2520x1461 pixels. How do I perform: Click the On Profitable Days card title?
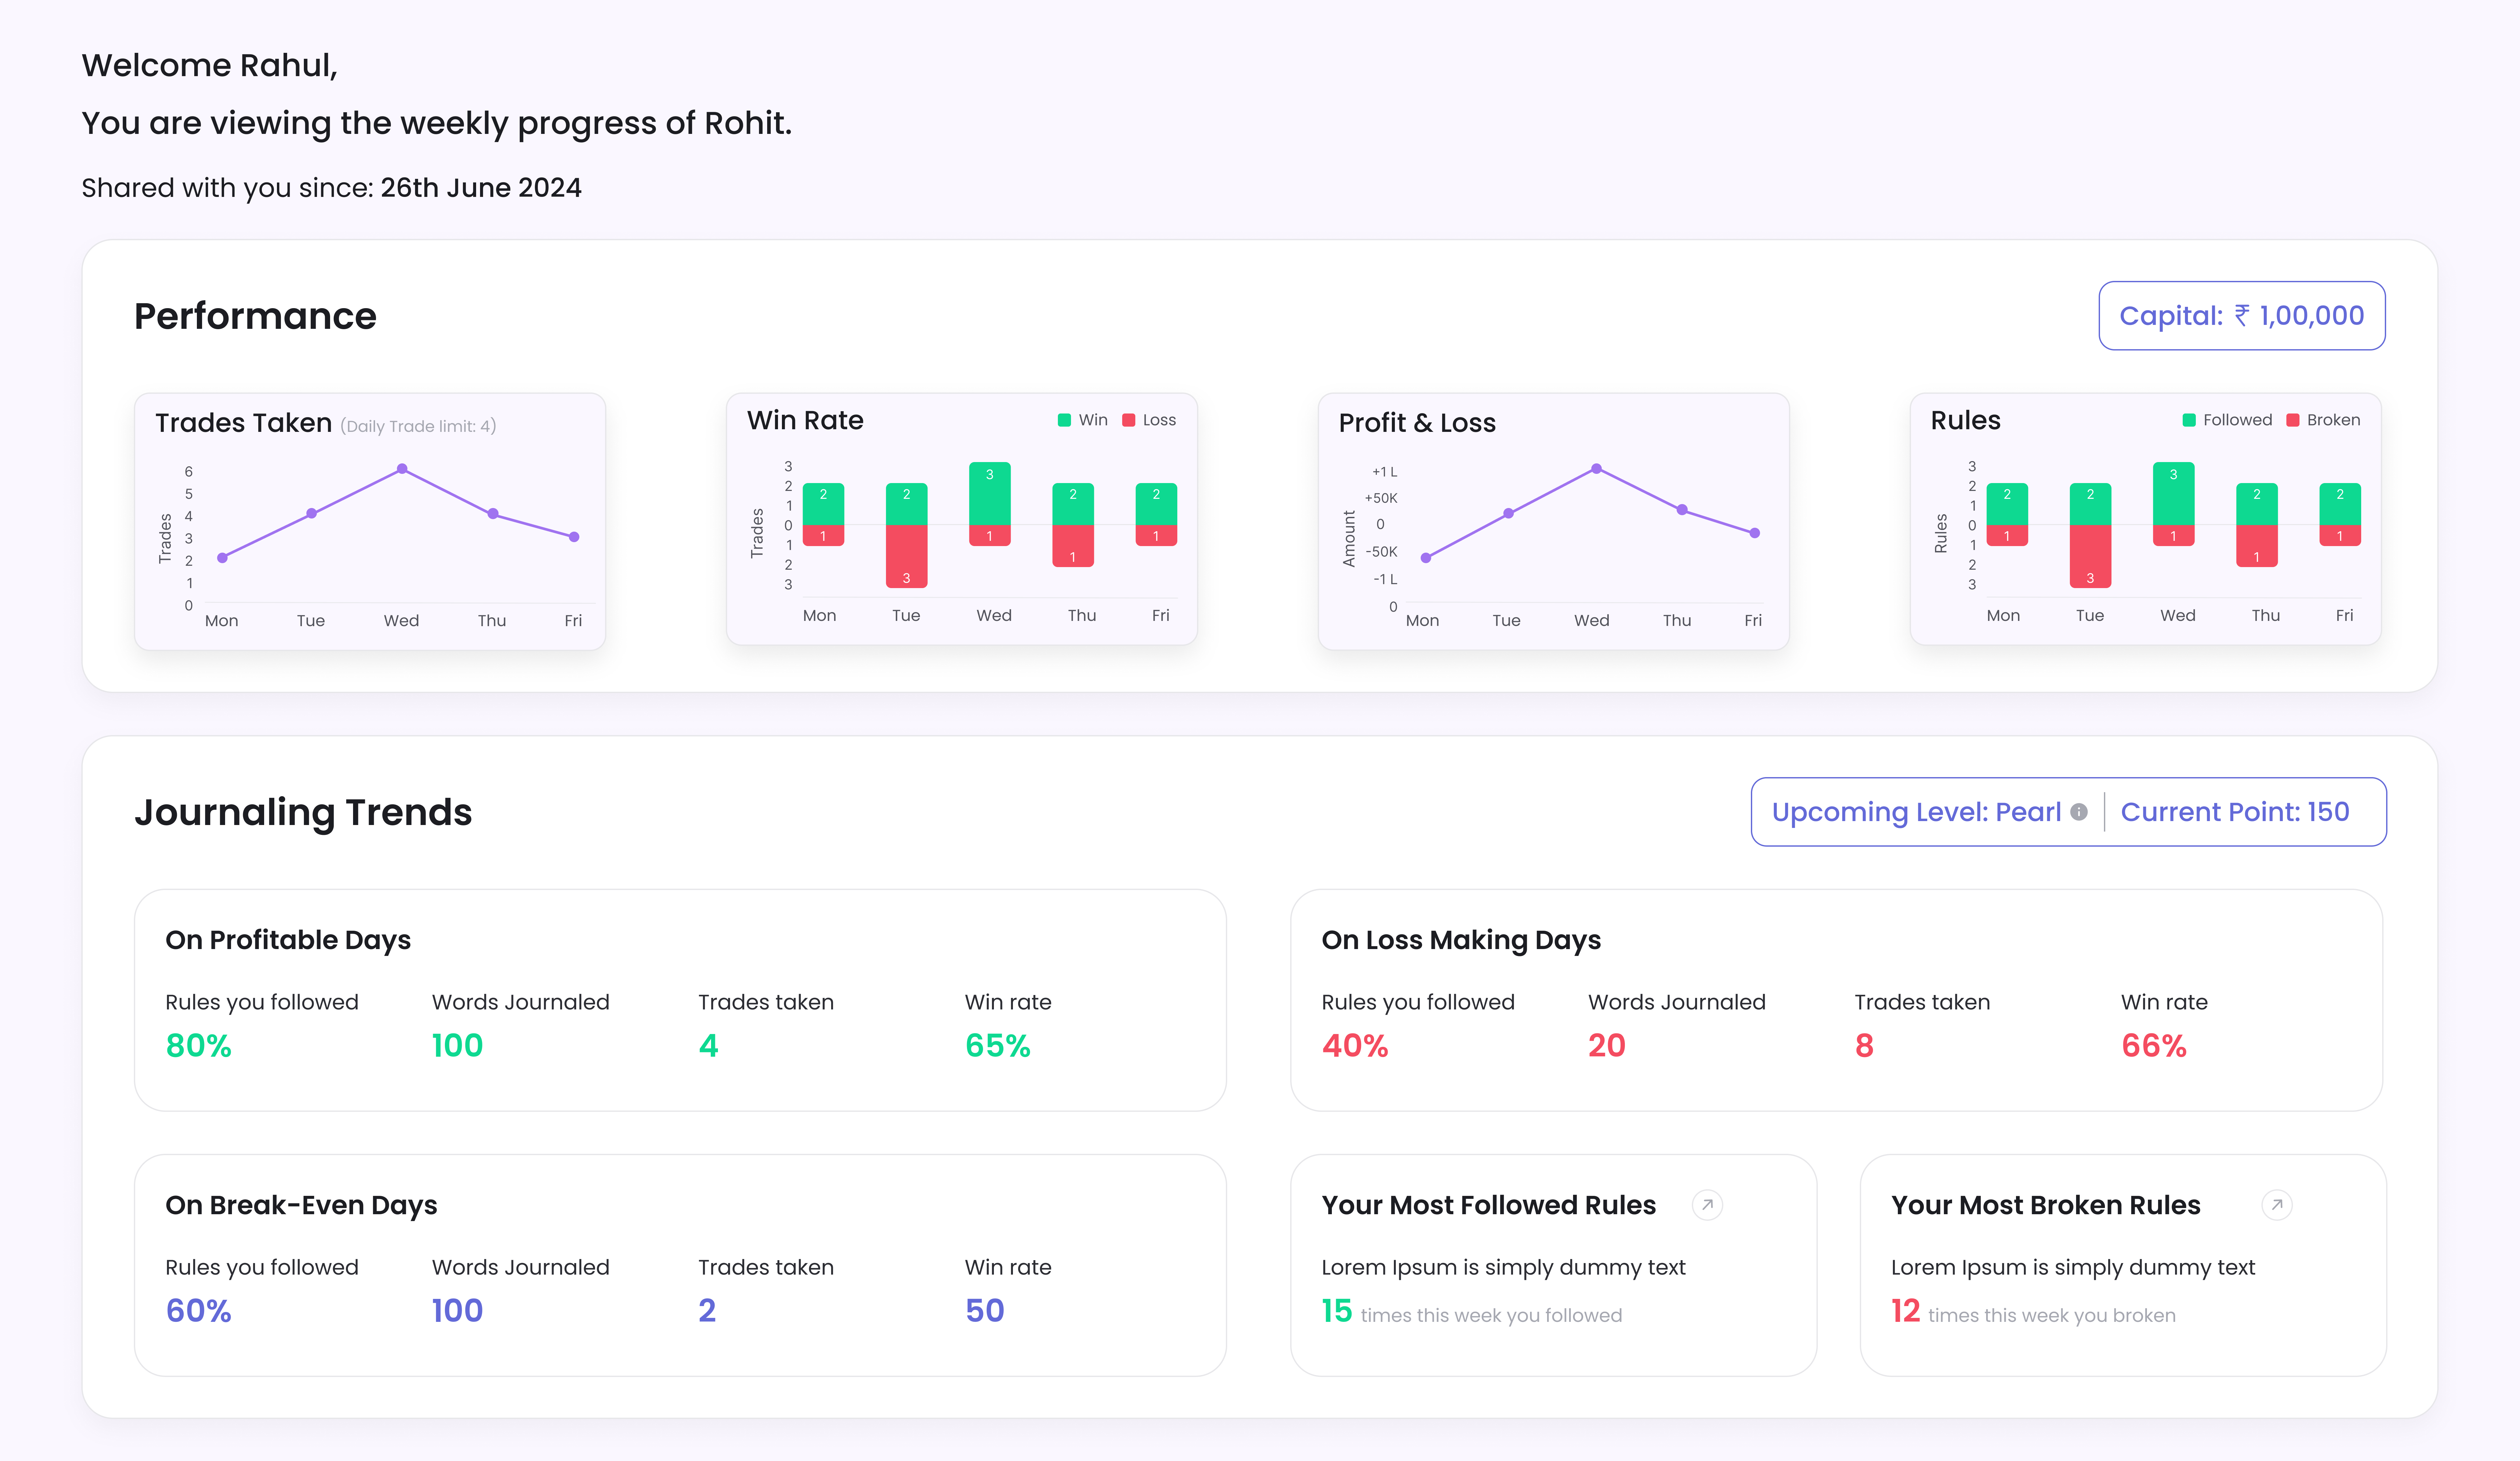288,940
